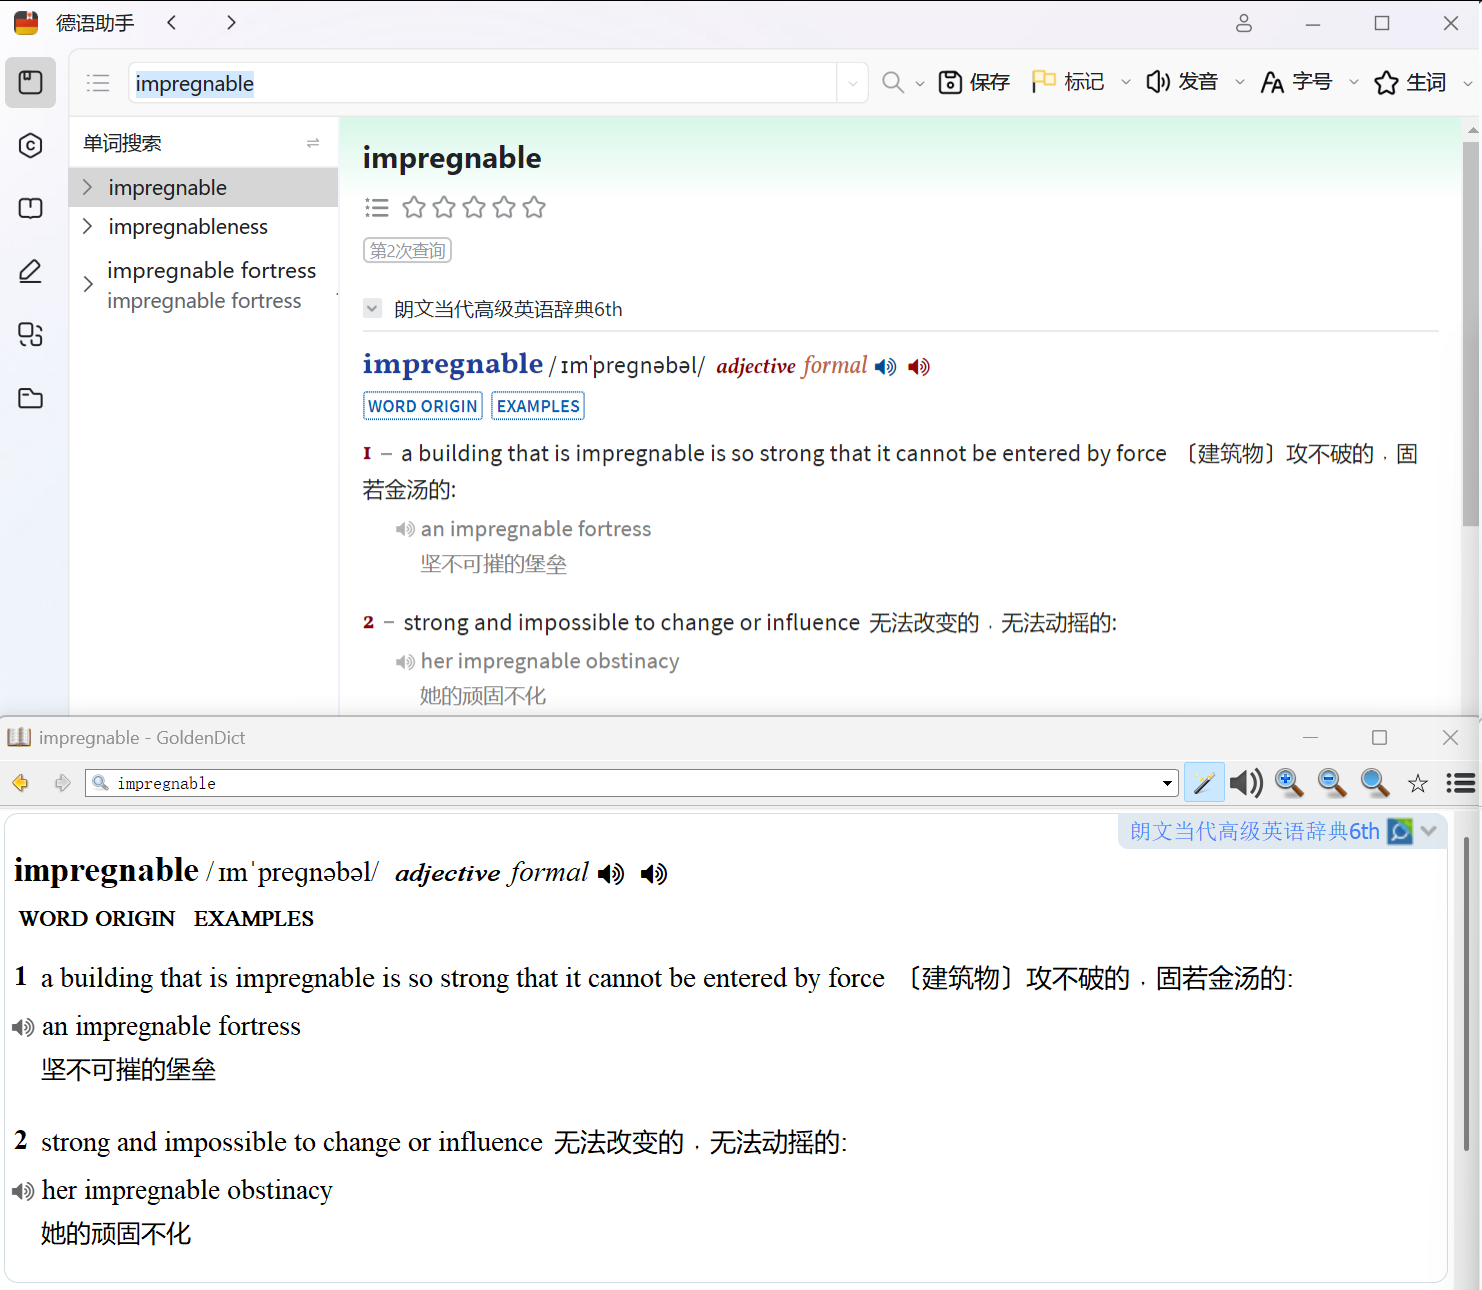Add word to GoldenDict favorites star
The image size is (1482, 1290).
[x=1418, y=783]
